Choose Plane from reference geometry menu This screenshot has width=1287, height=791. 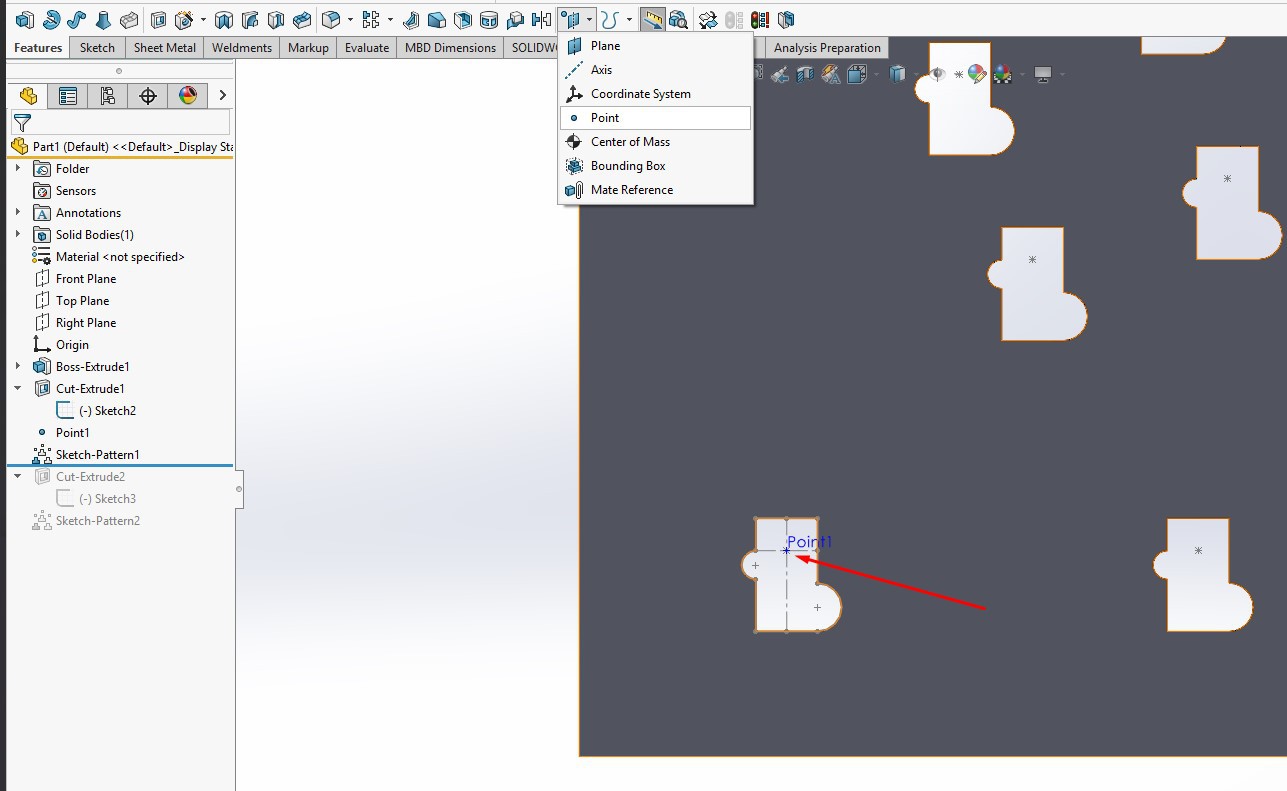point(655,46)
